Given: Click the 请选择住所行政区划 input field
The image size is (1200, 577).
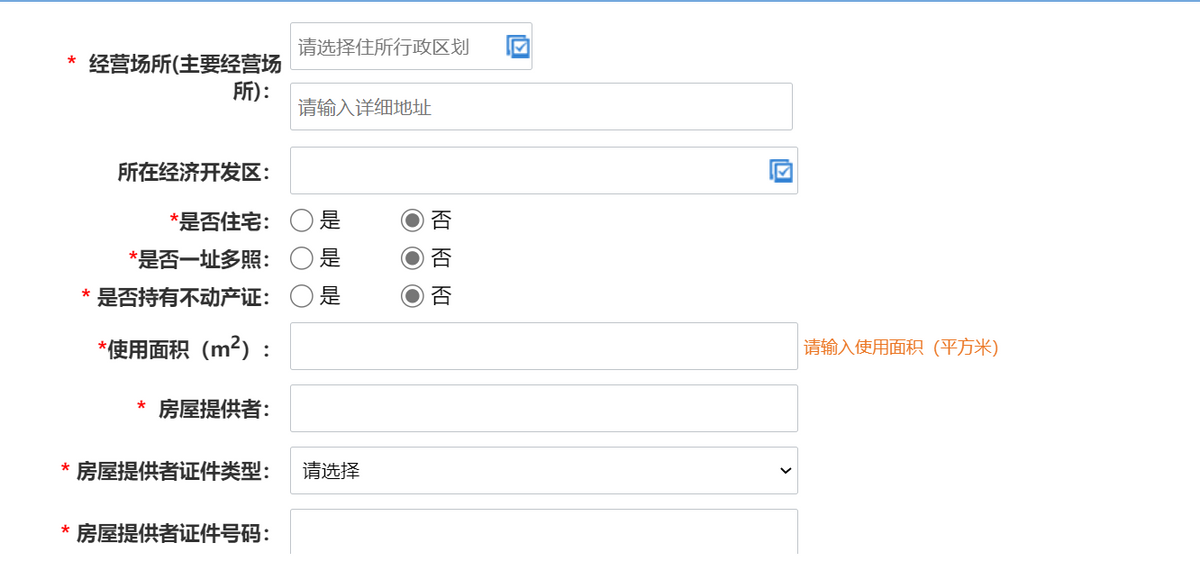Looking at the screenshot, I should point(395,46).
